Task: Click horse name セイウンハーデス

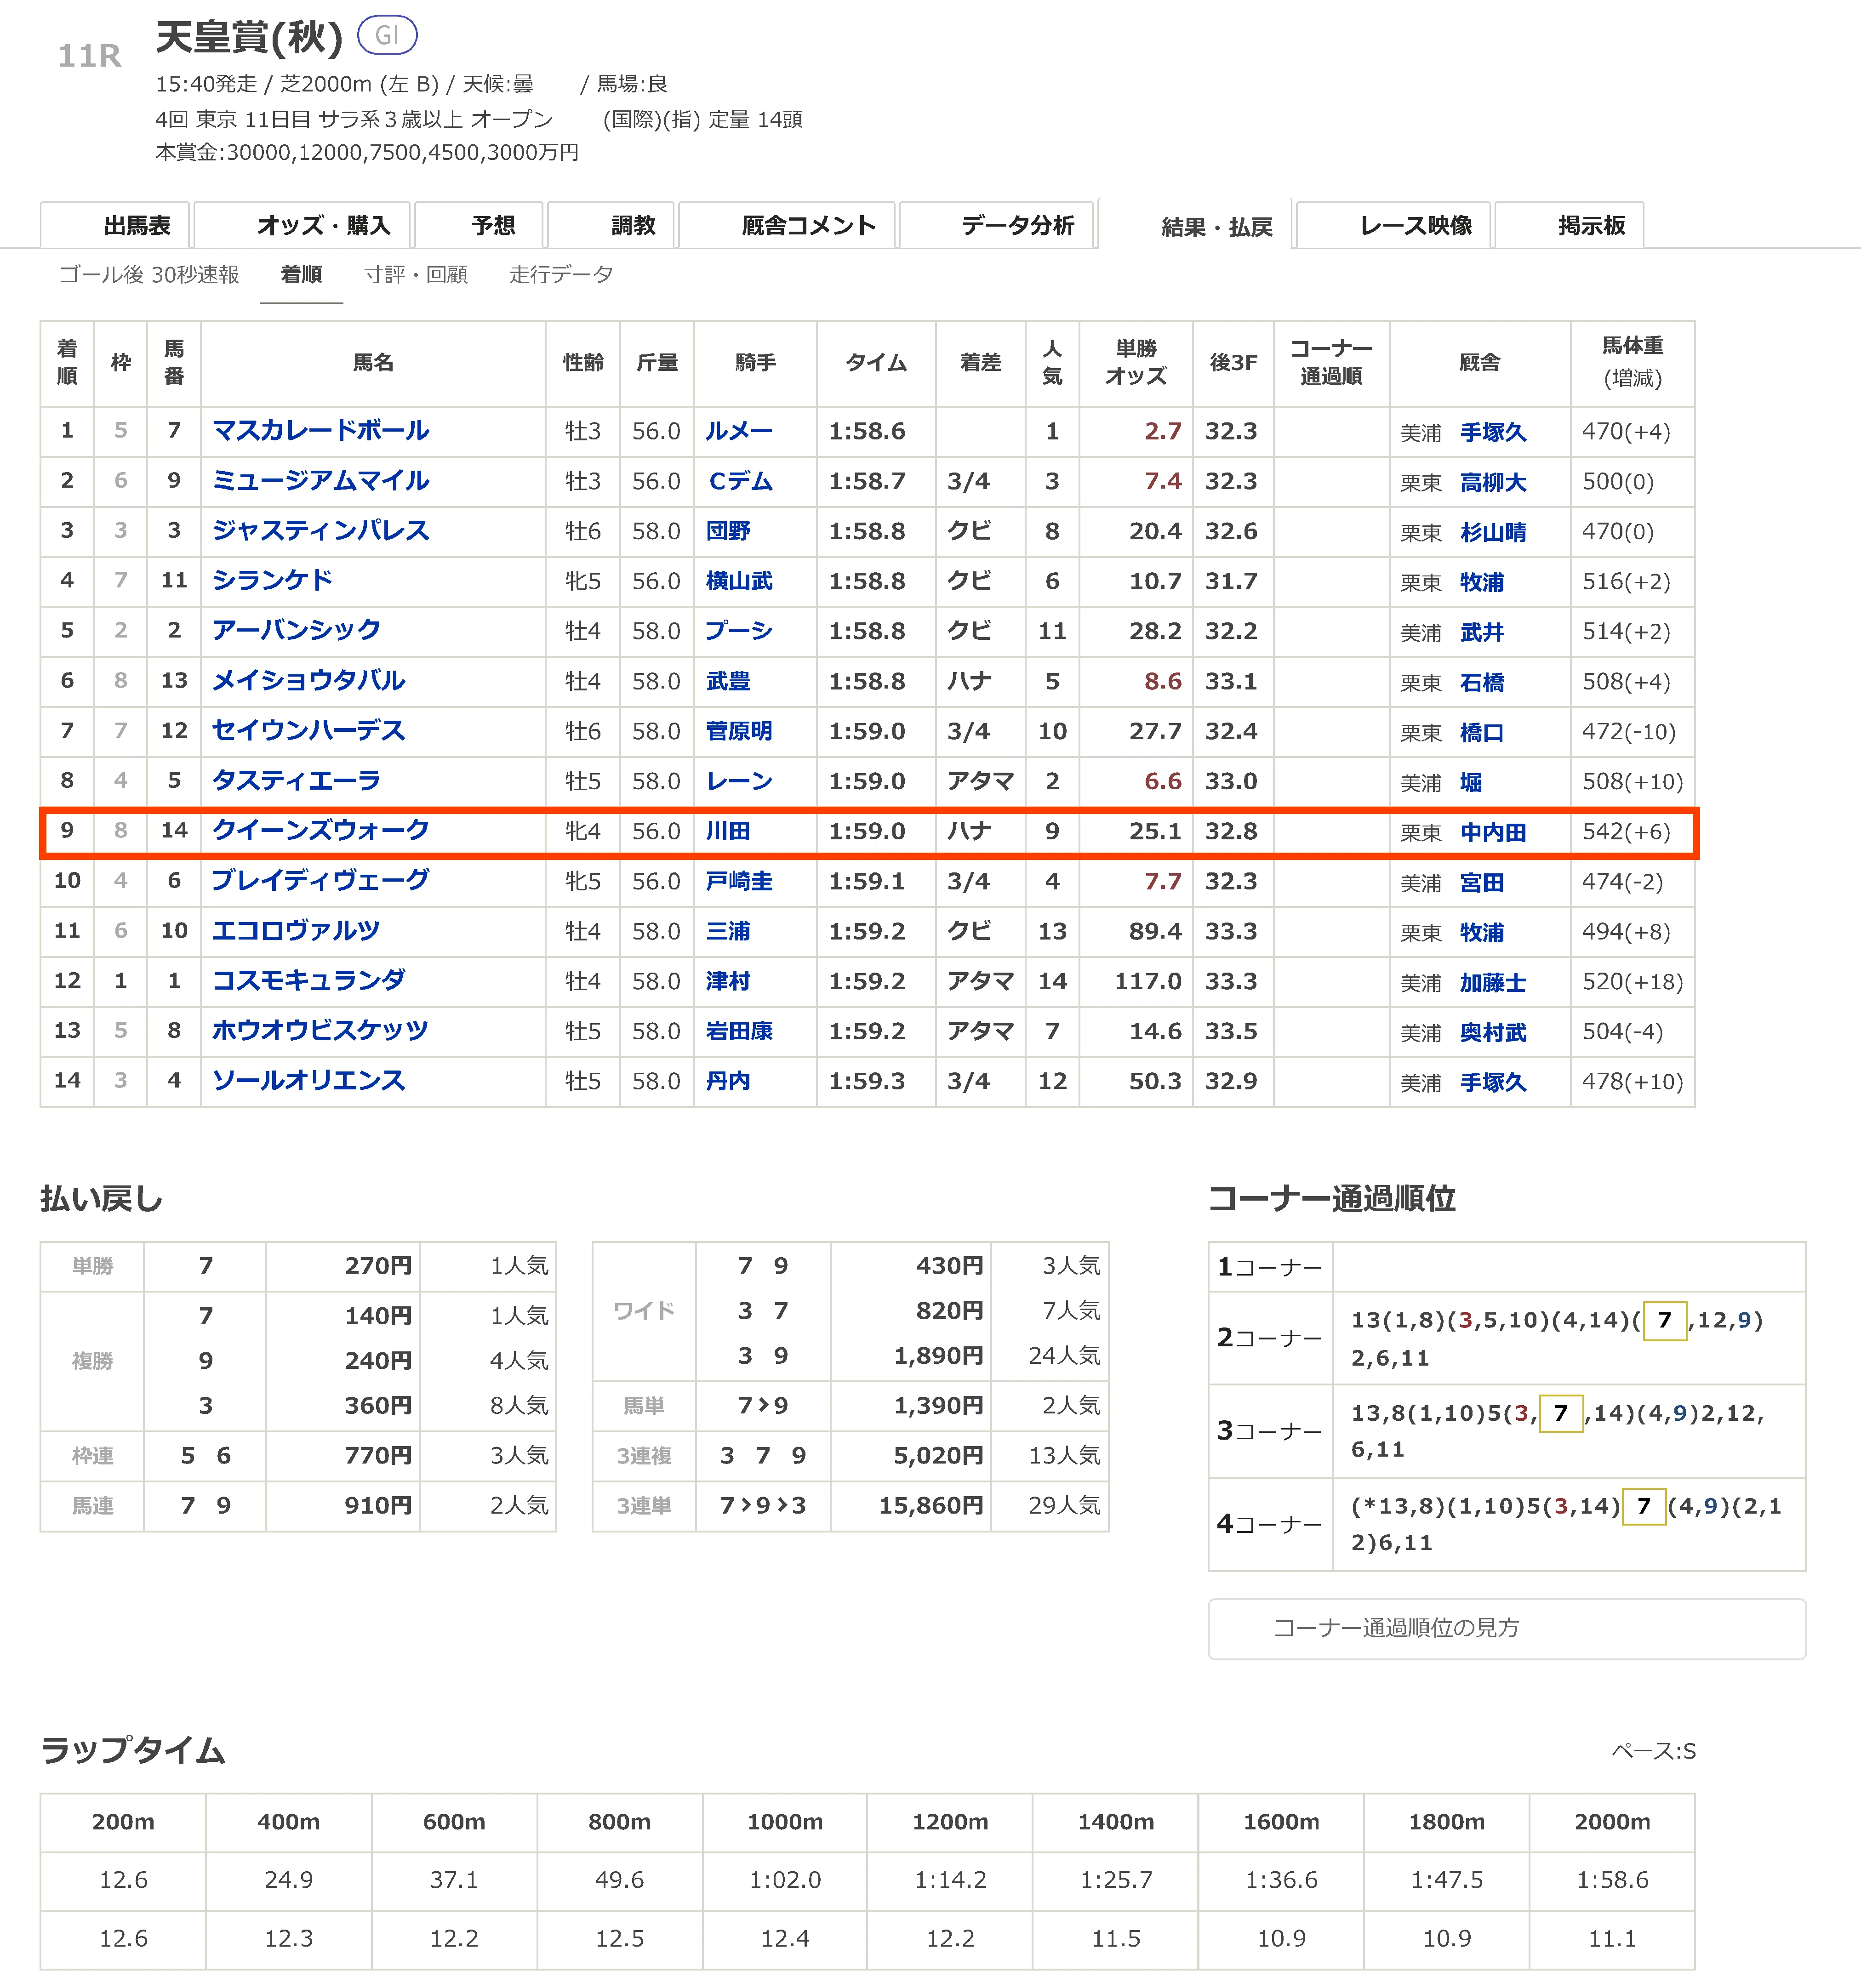Action: tap(308, 731)
